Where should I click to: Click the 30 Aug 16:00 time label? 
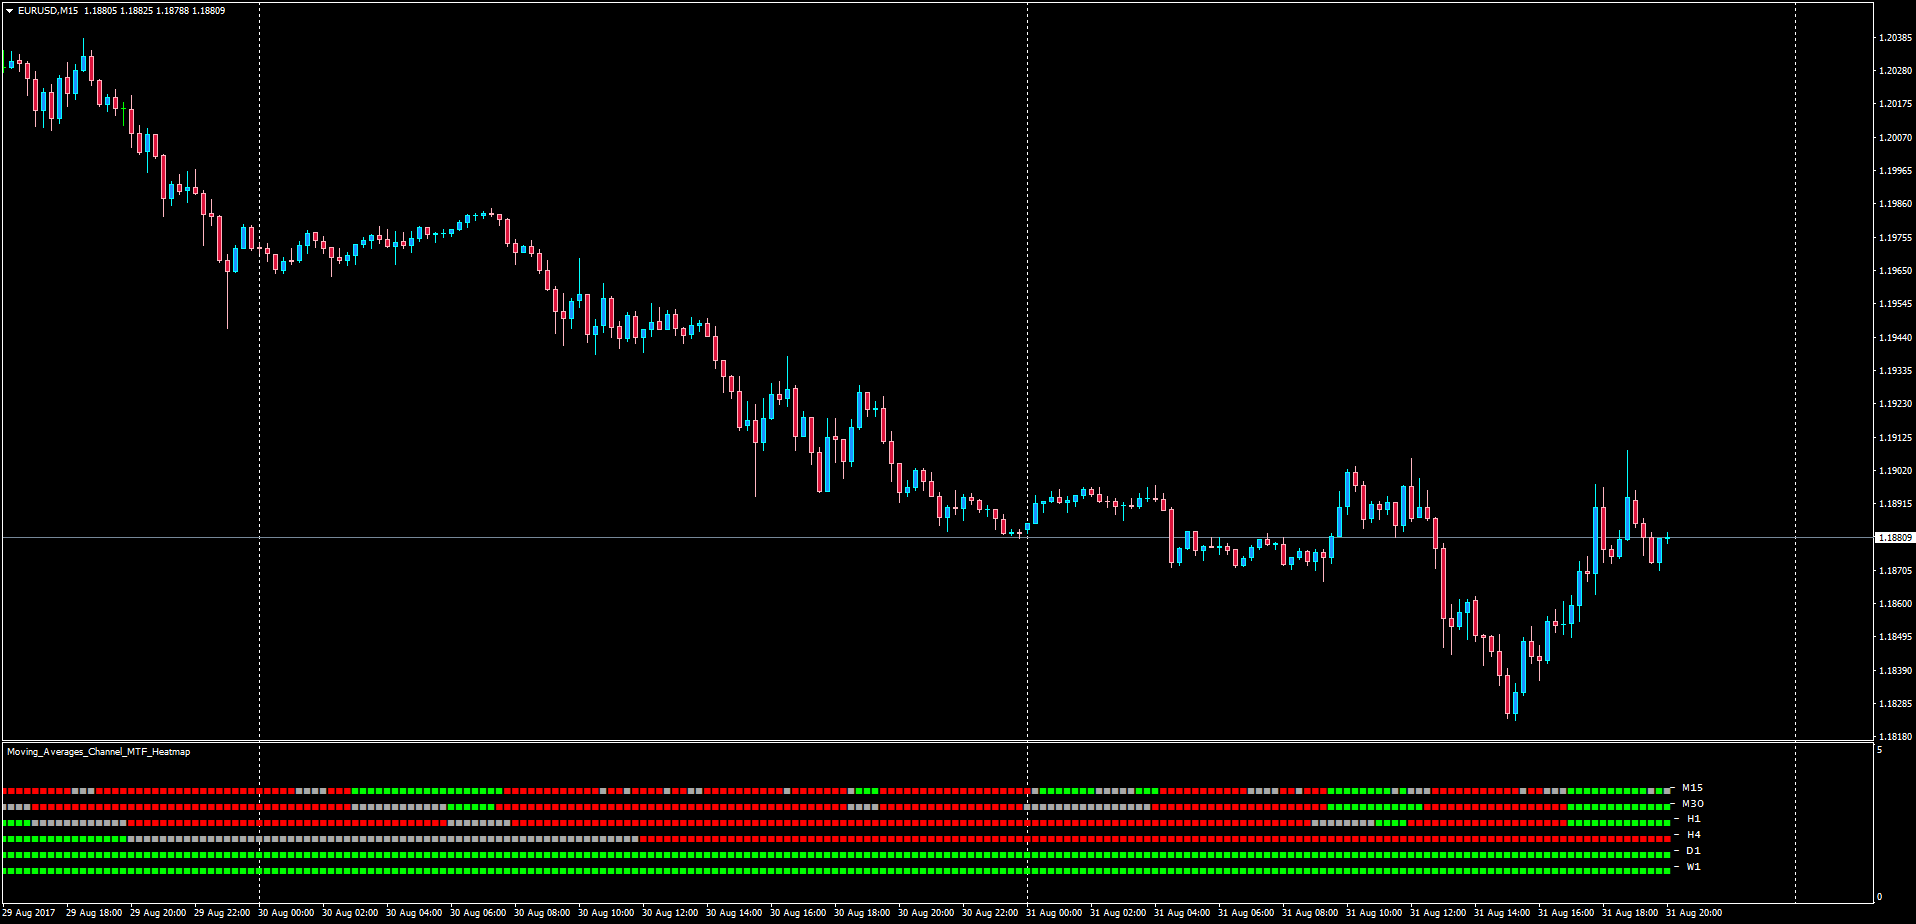(798, 913)
